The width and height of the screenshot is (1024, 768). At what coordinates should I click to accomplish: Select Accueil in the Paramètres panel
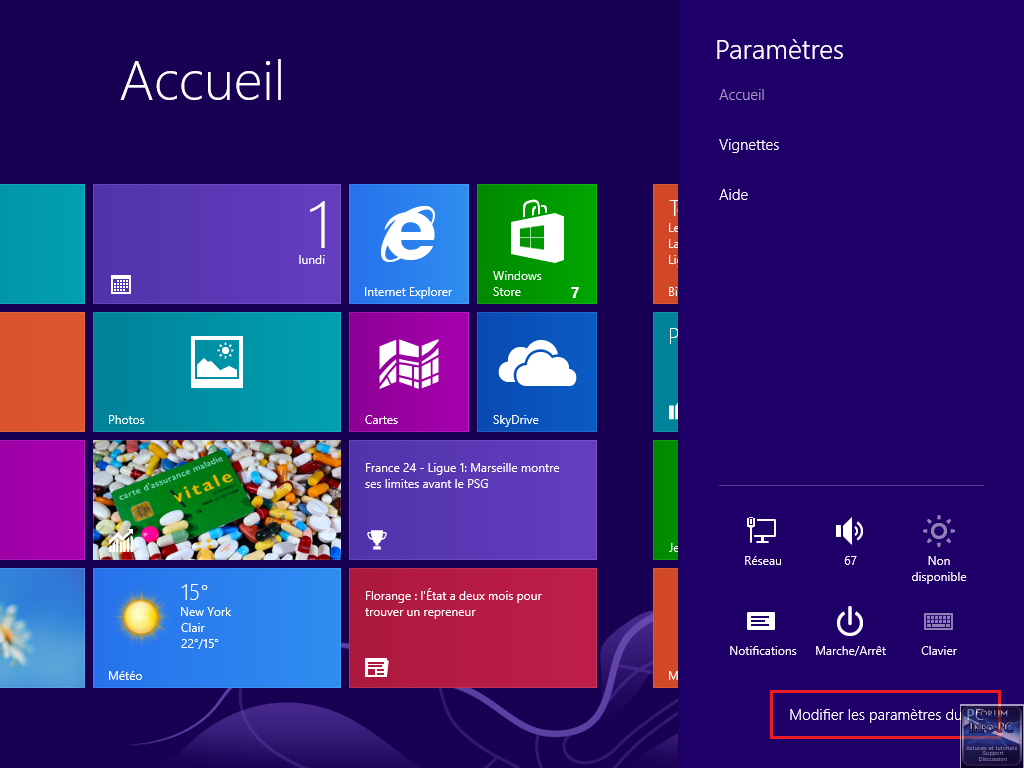pyautogui.click(x=742, y=95)
